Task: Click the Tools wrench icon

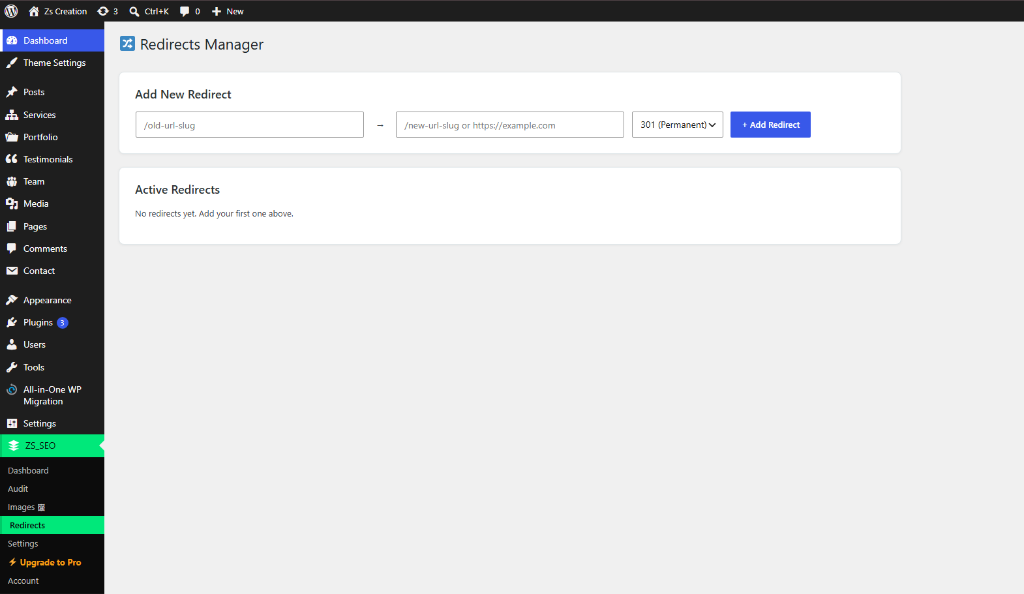Action: pos(12,367)
